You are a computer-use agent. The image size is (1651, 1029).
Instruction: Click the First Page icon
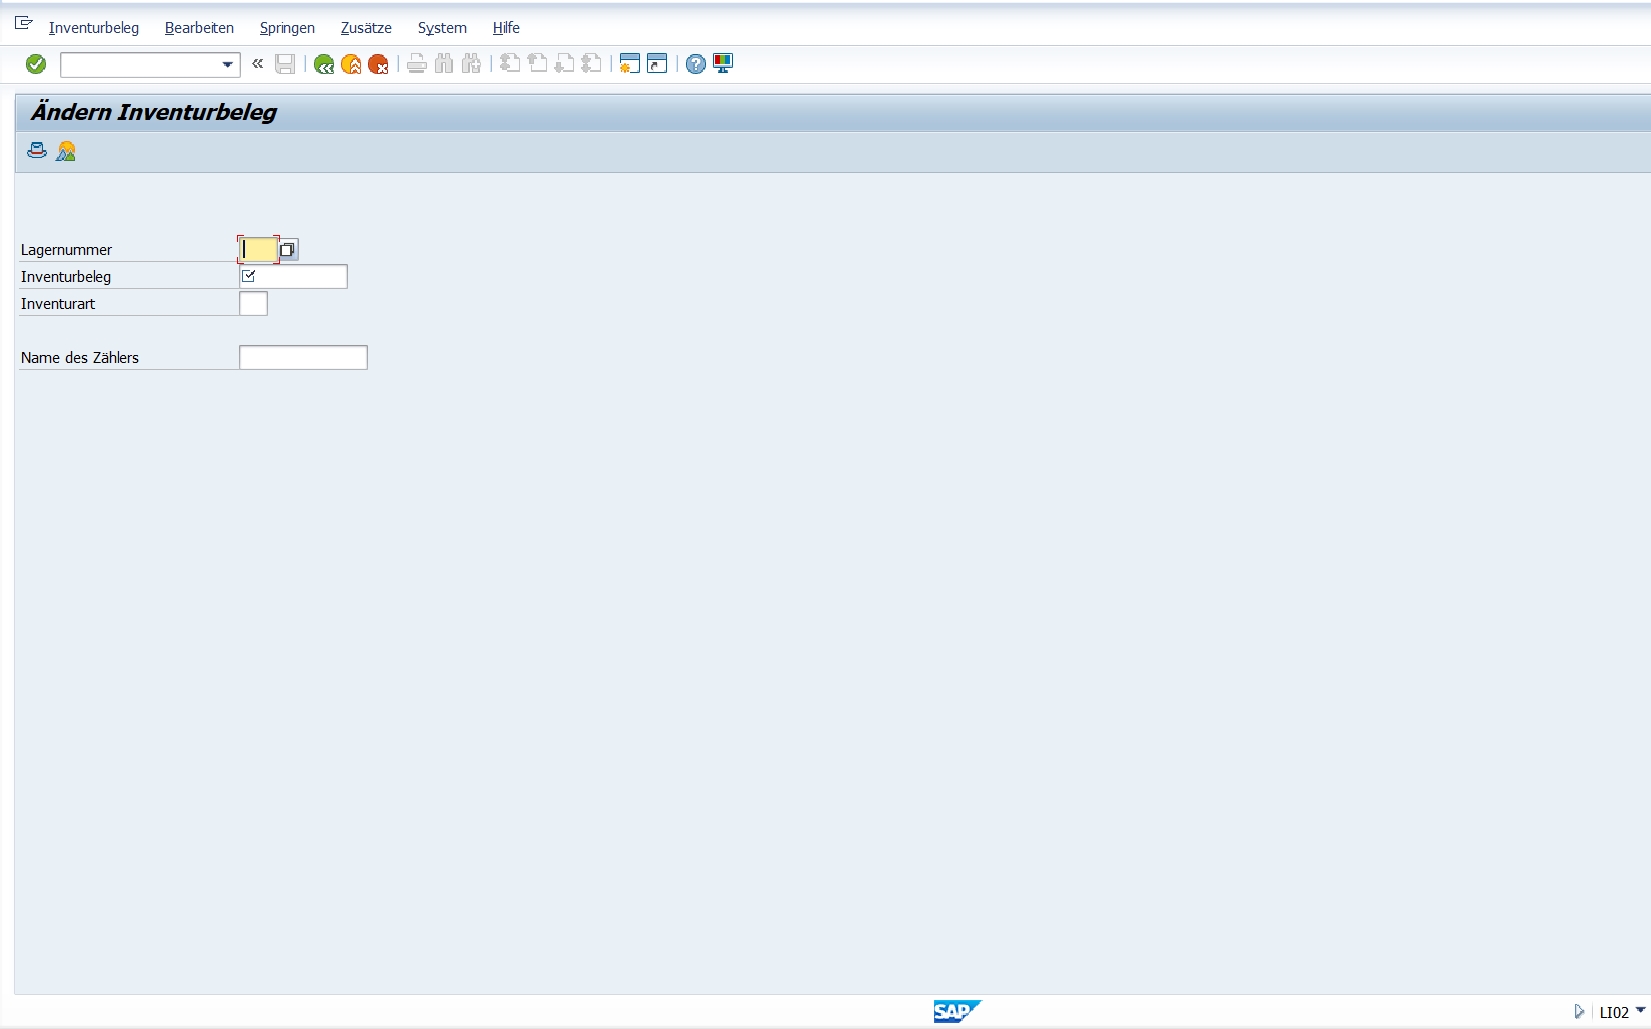510,64
